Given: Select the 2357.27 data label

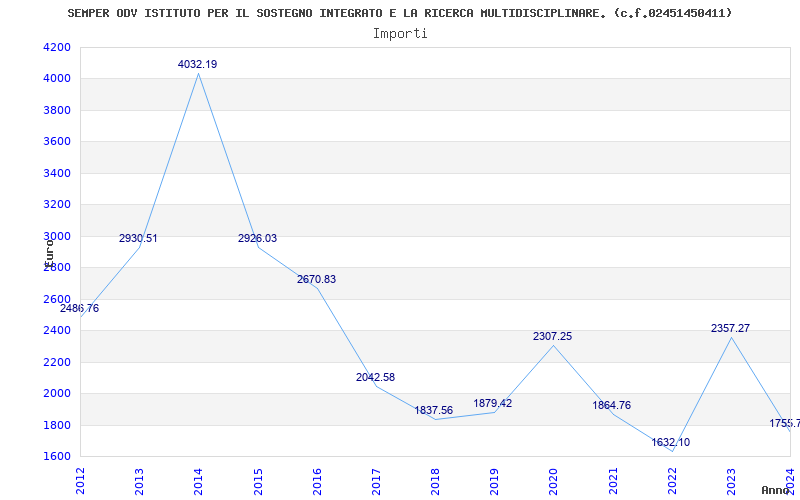Looking at the screenshot, I should [x=731, y=329].
